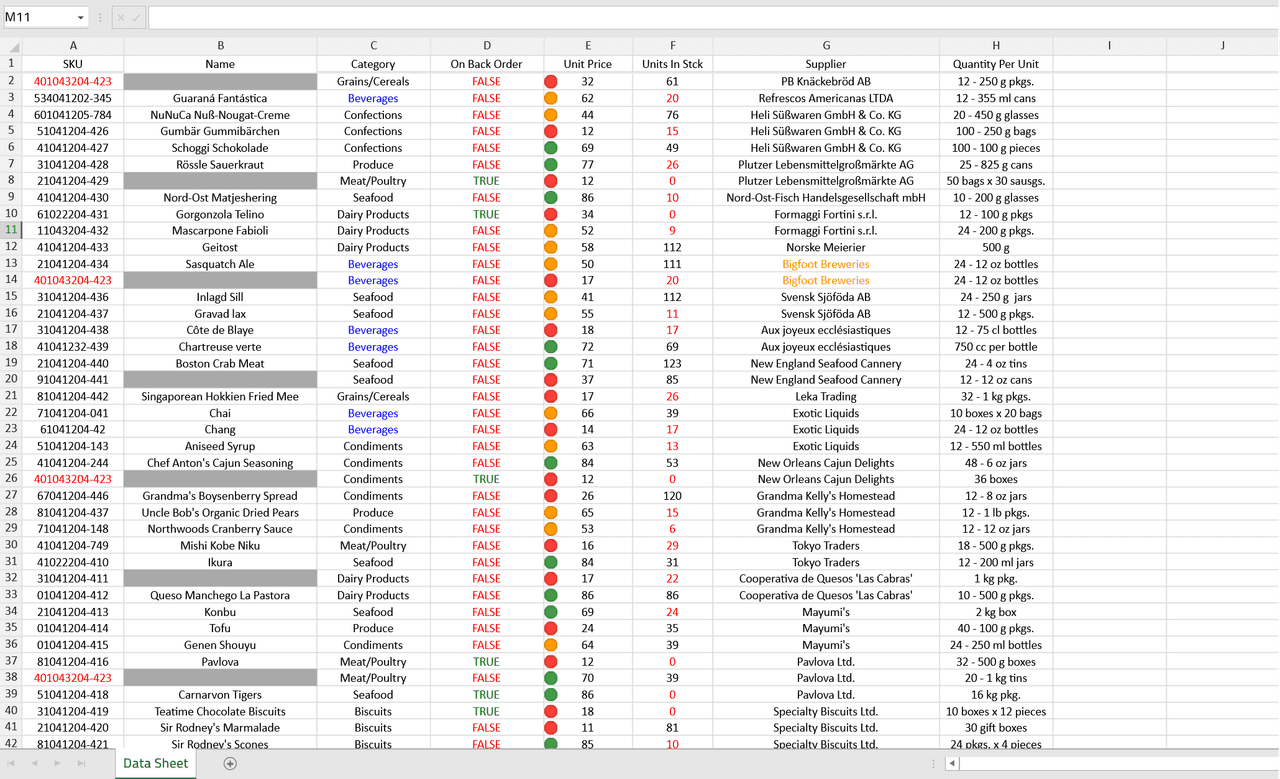Viewport: 1280px width, 779px height.
Task: Add a new sheet with plus icon
Action: click(x=230, y=763)
